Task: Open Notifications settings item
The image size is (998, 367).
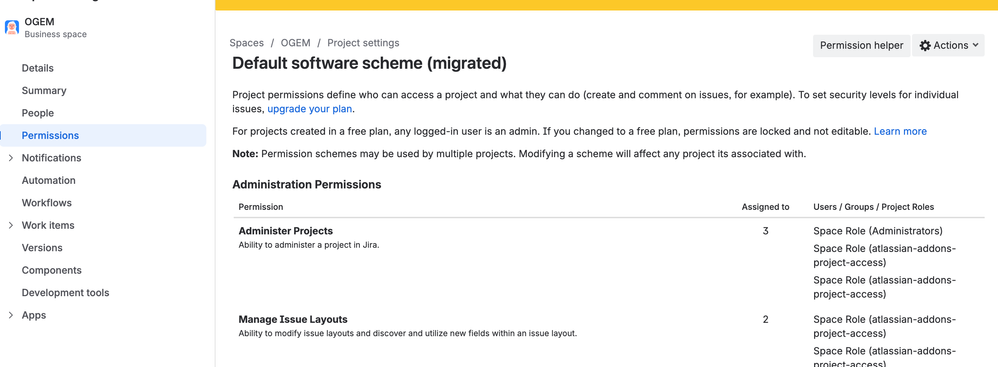Action: click(52, 158)
